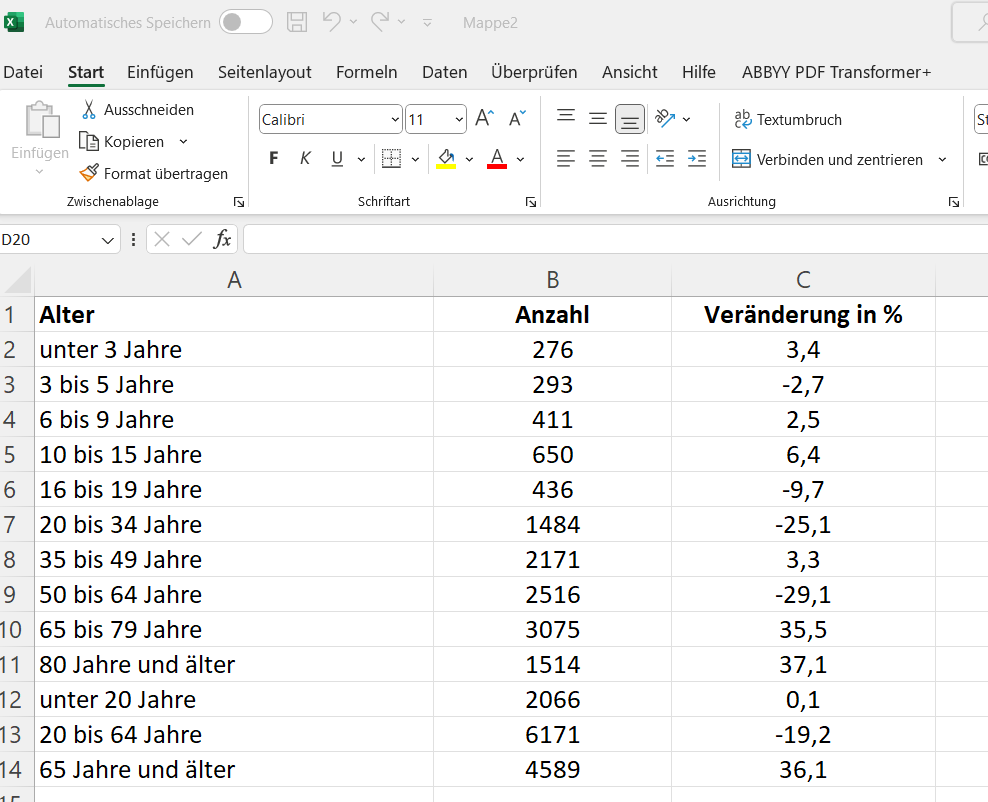988x802 pixels.
Task: Click the Save disk icon
Action: coord(297,22)
